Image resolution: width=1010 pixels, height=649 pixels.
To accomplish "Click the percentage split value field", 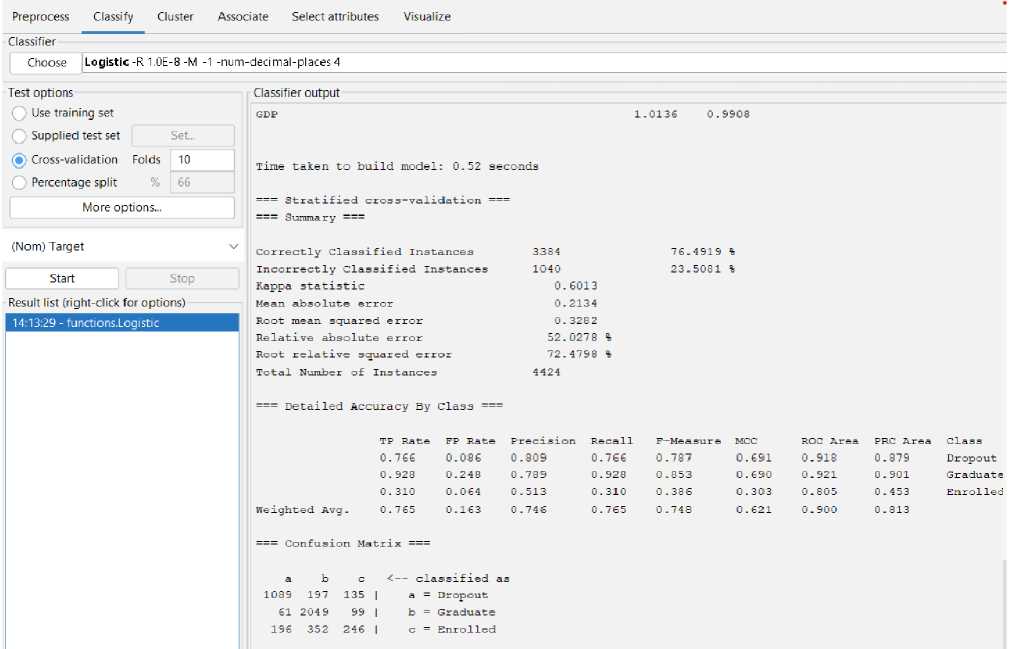I will coord(202,183).
